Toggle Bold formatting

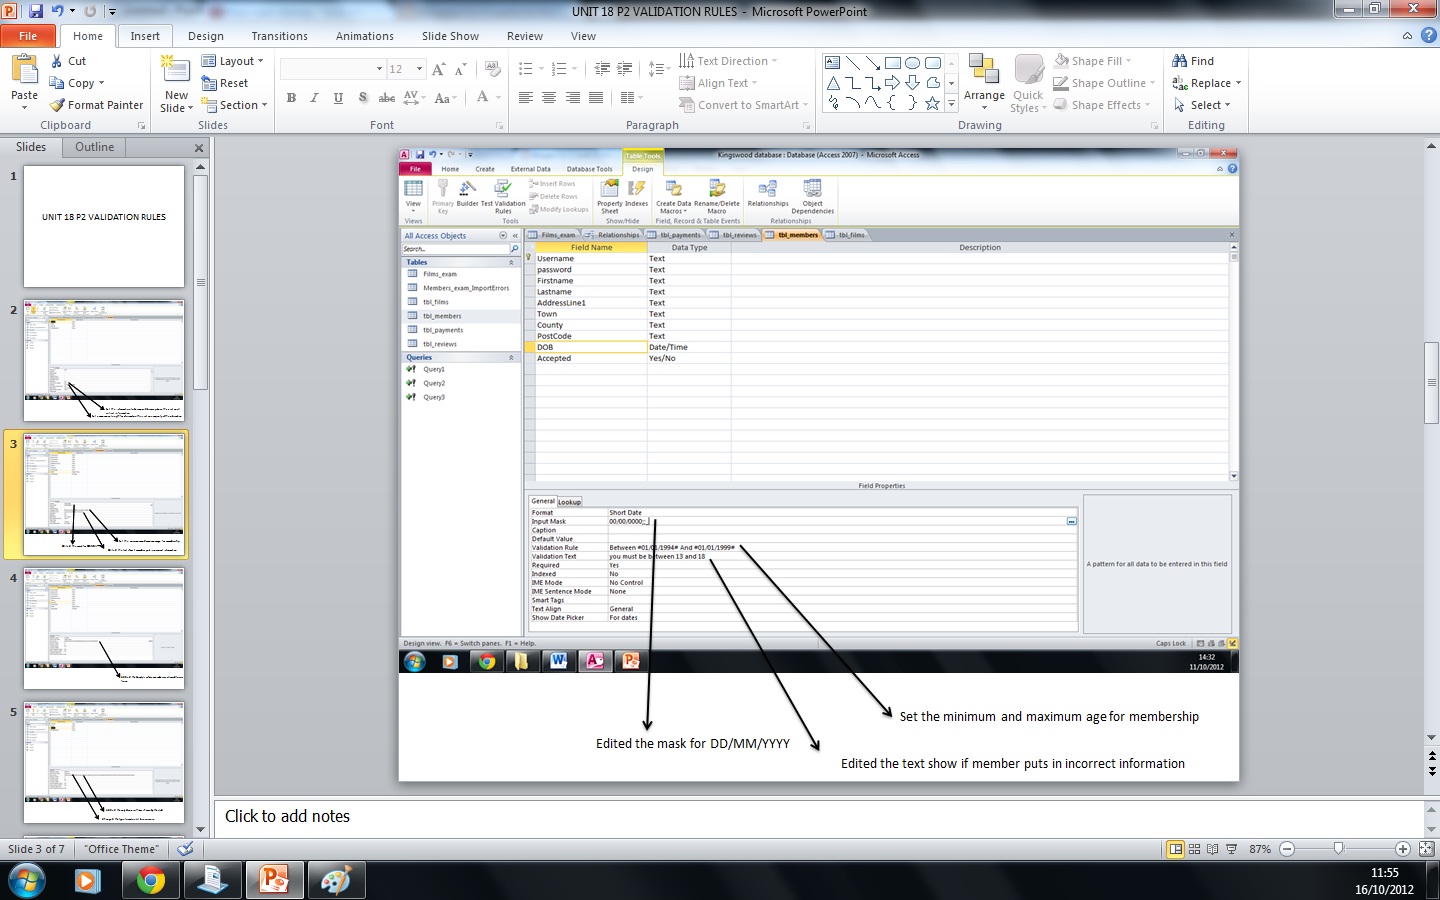tap(291, 98)
